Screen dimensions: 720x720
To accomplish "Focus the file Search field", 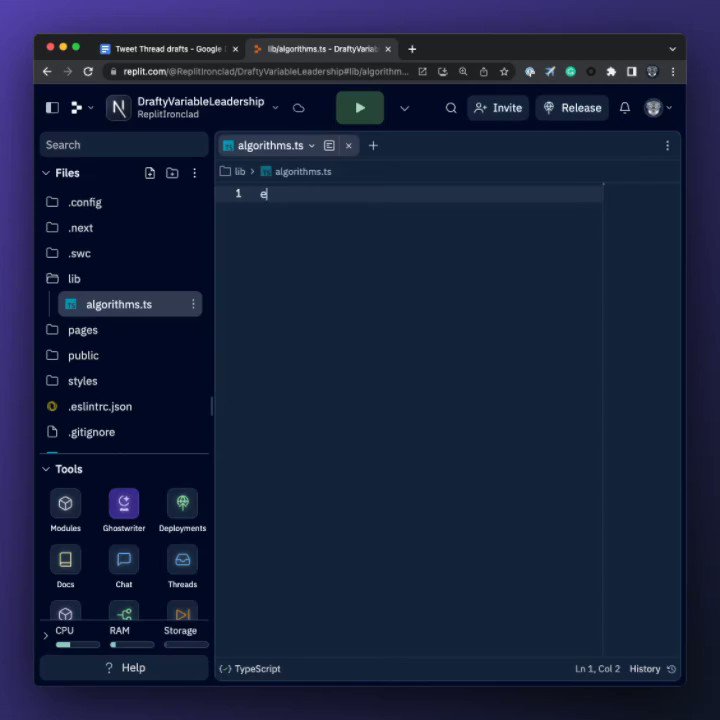I will pos(124,145).
